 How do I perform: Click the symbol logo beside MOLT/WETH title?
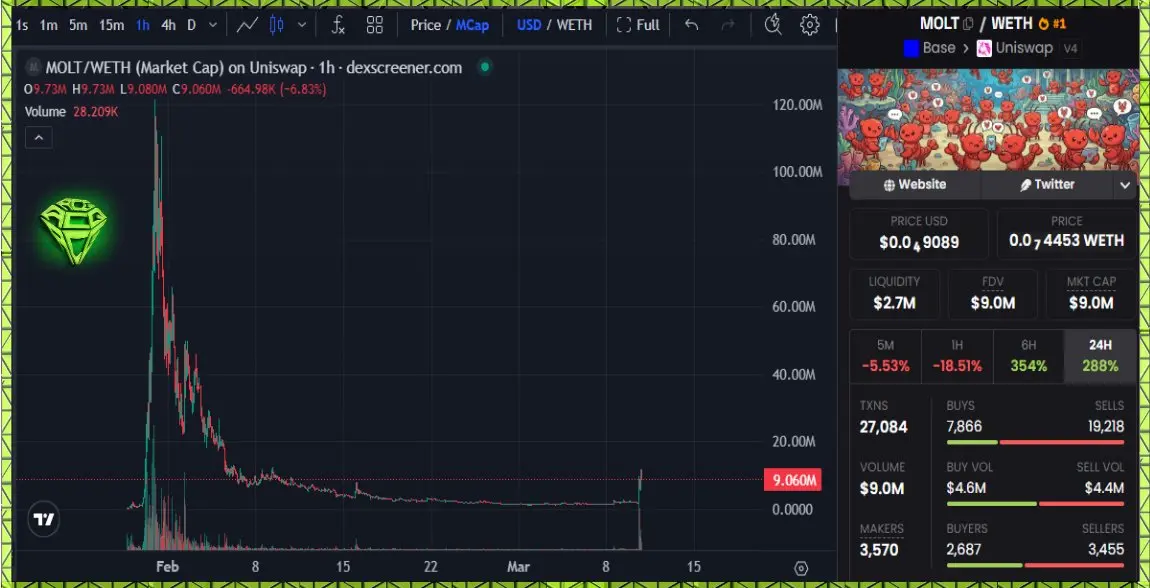click(x=32, y=68)
